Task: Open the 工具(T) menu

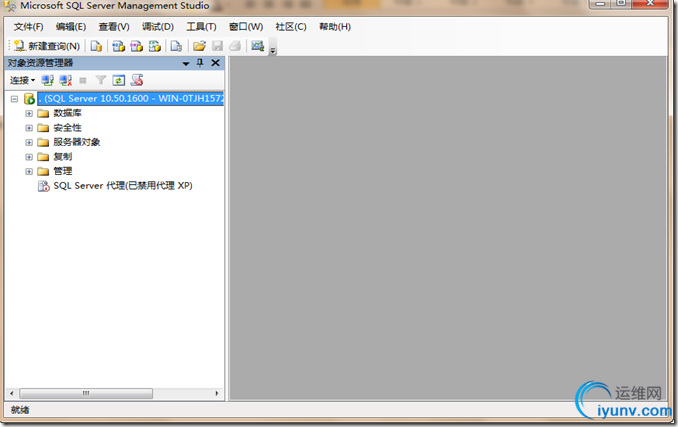Action: 201,27
